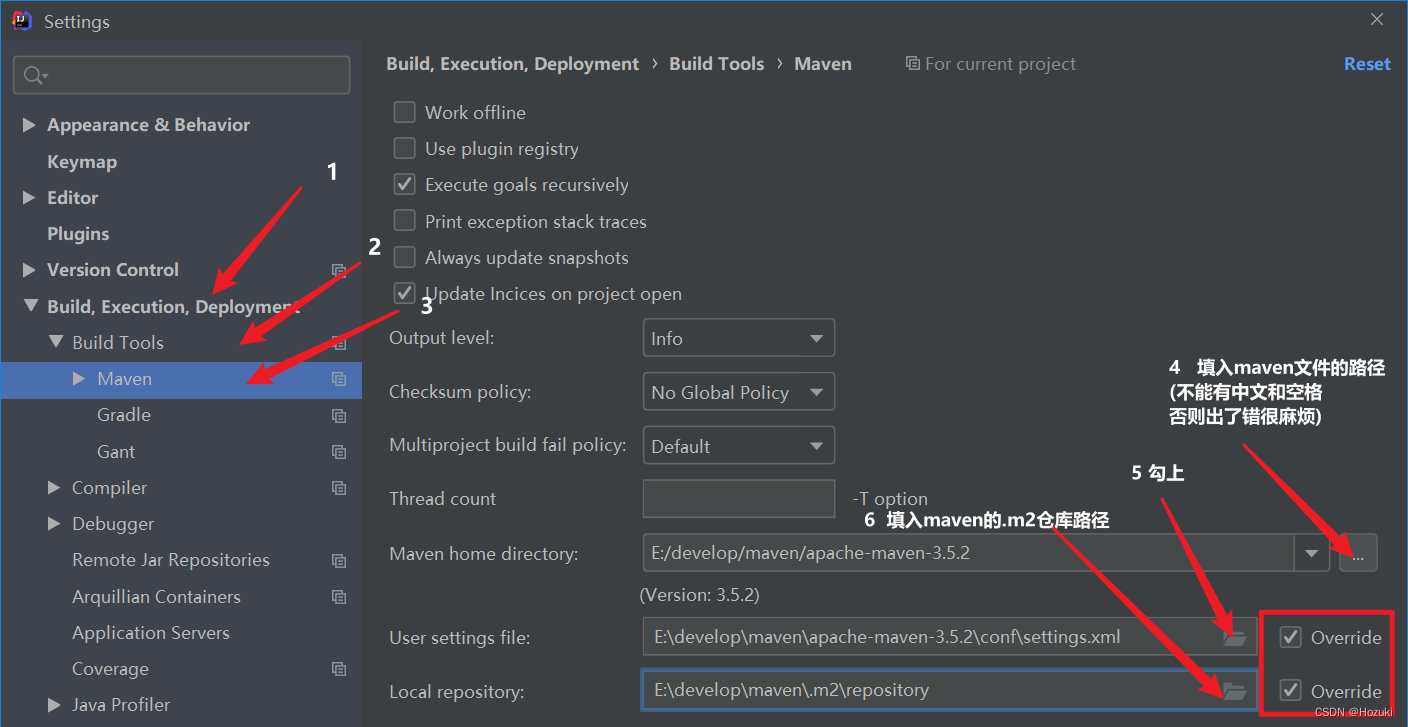Click Reset link at top right
The height and width of the screenshot is (727, 1408).
[1367, 64]
